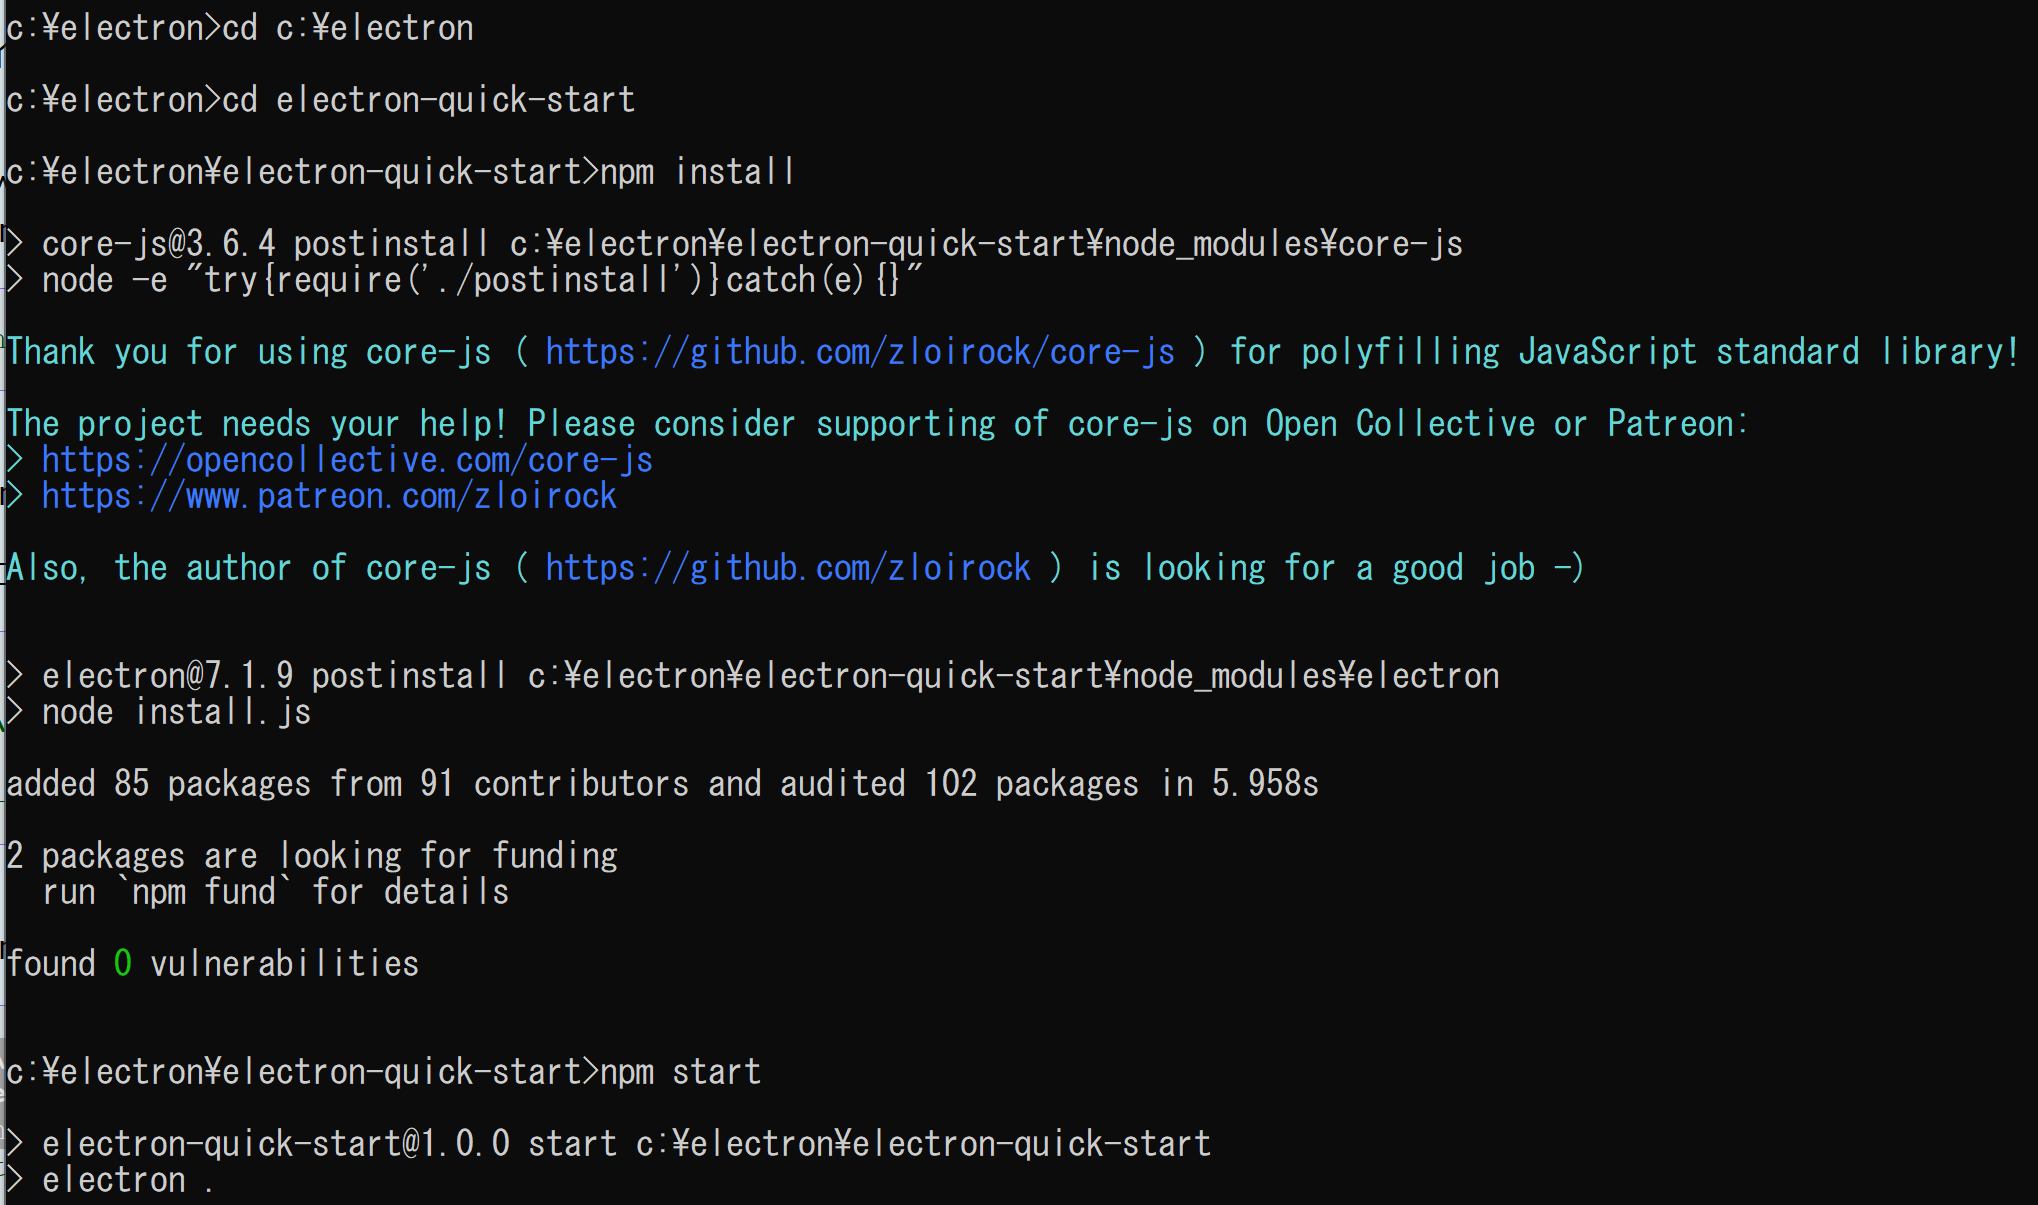
Task: Click the 'core-js@3.6.4 postinstall' text
Action: tap(265, 244)
